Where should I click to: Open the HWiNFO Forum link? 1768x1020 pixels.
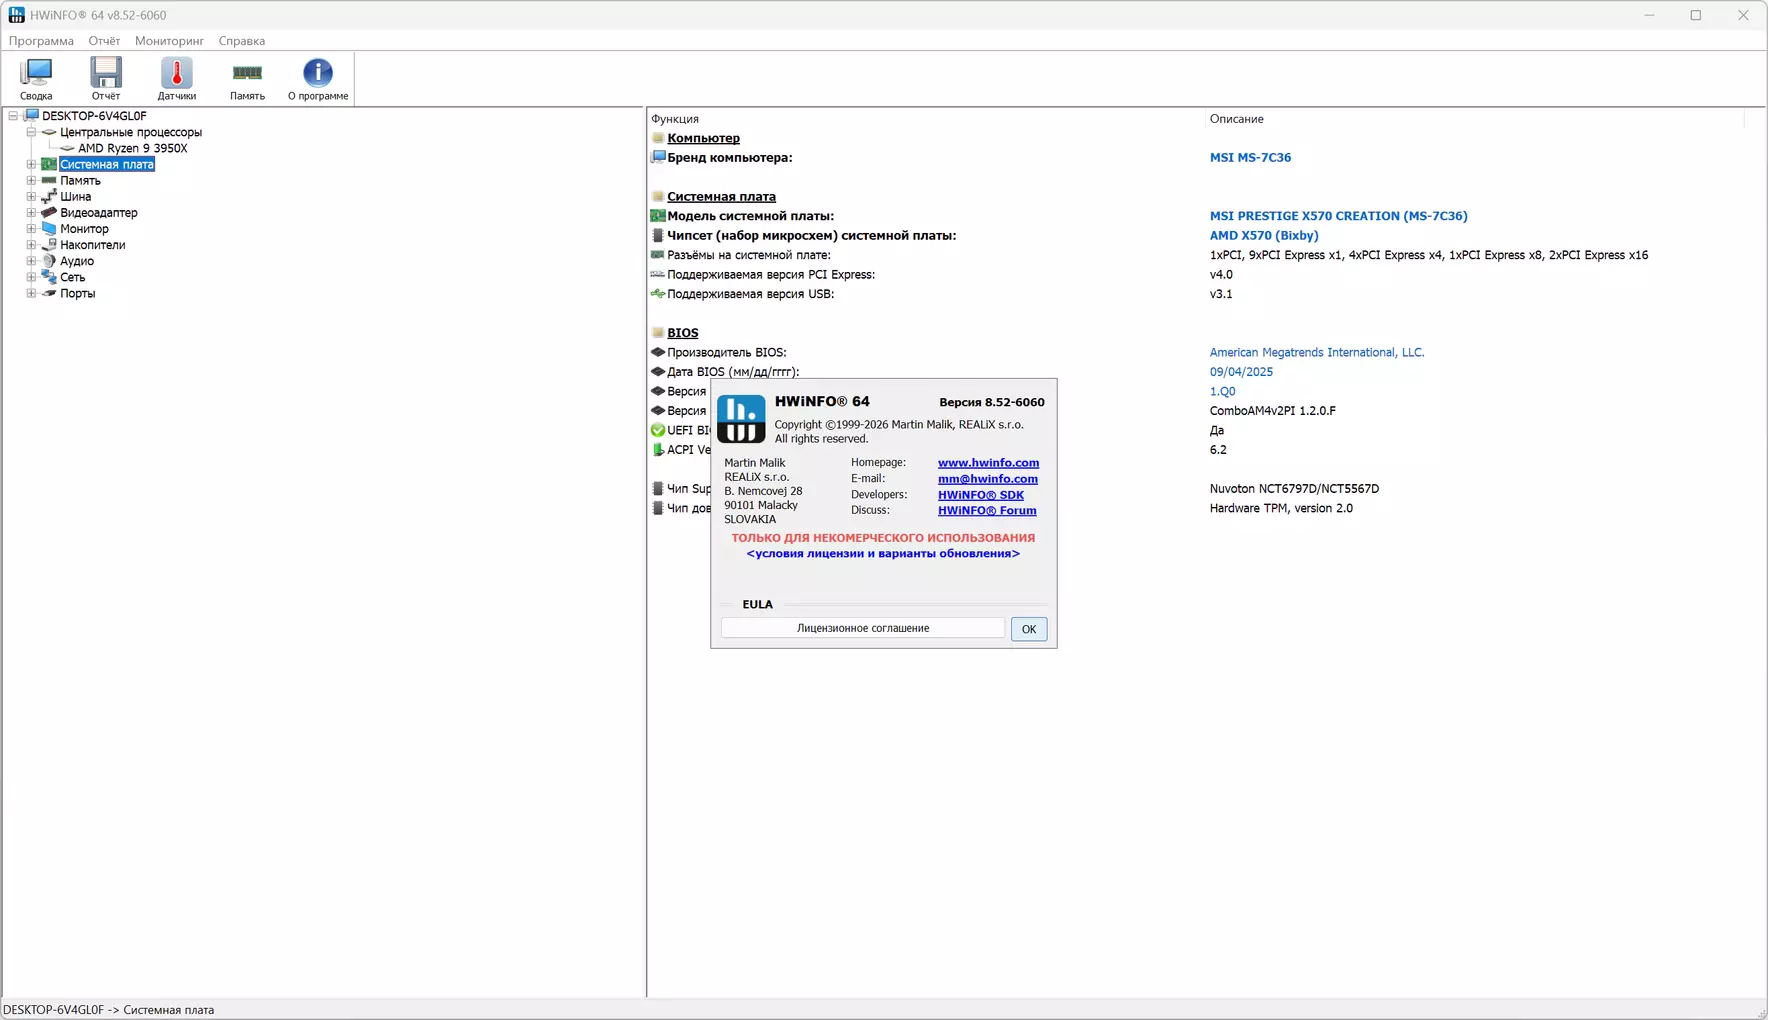point(987,511)
